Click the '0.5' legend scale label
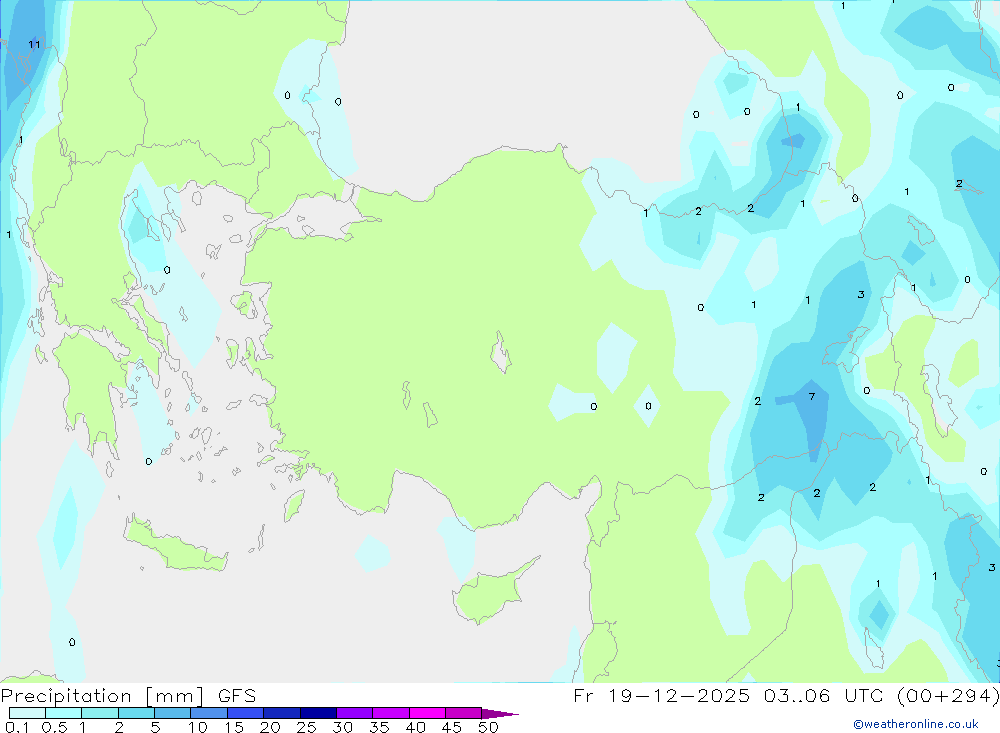Screen dimensions: 1000x733 [54, 727]
